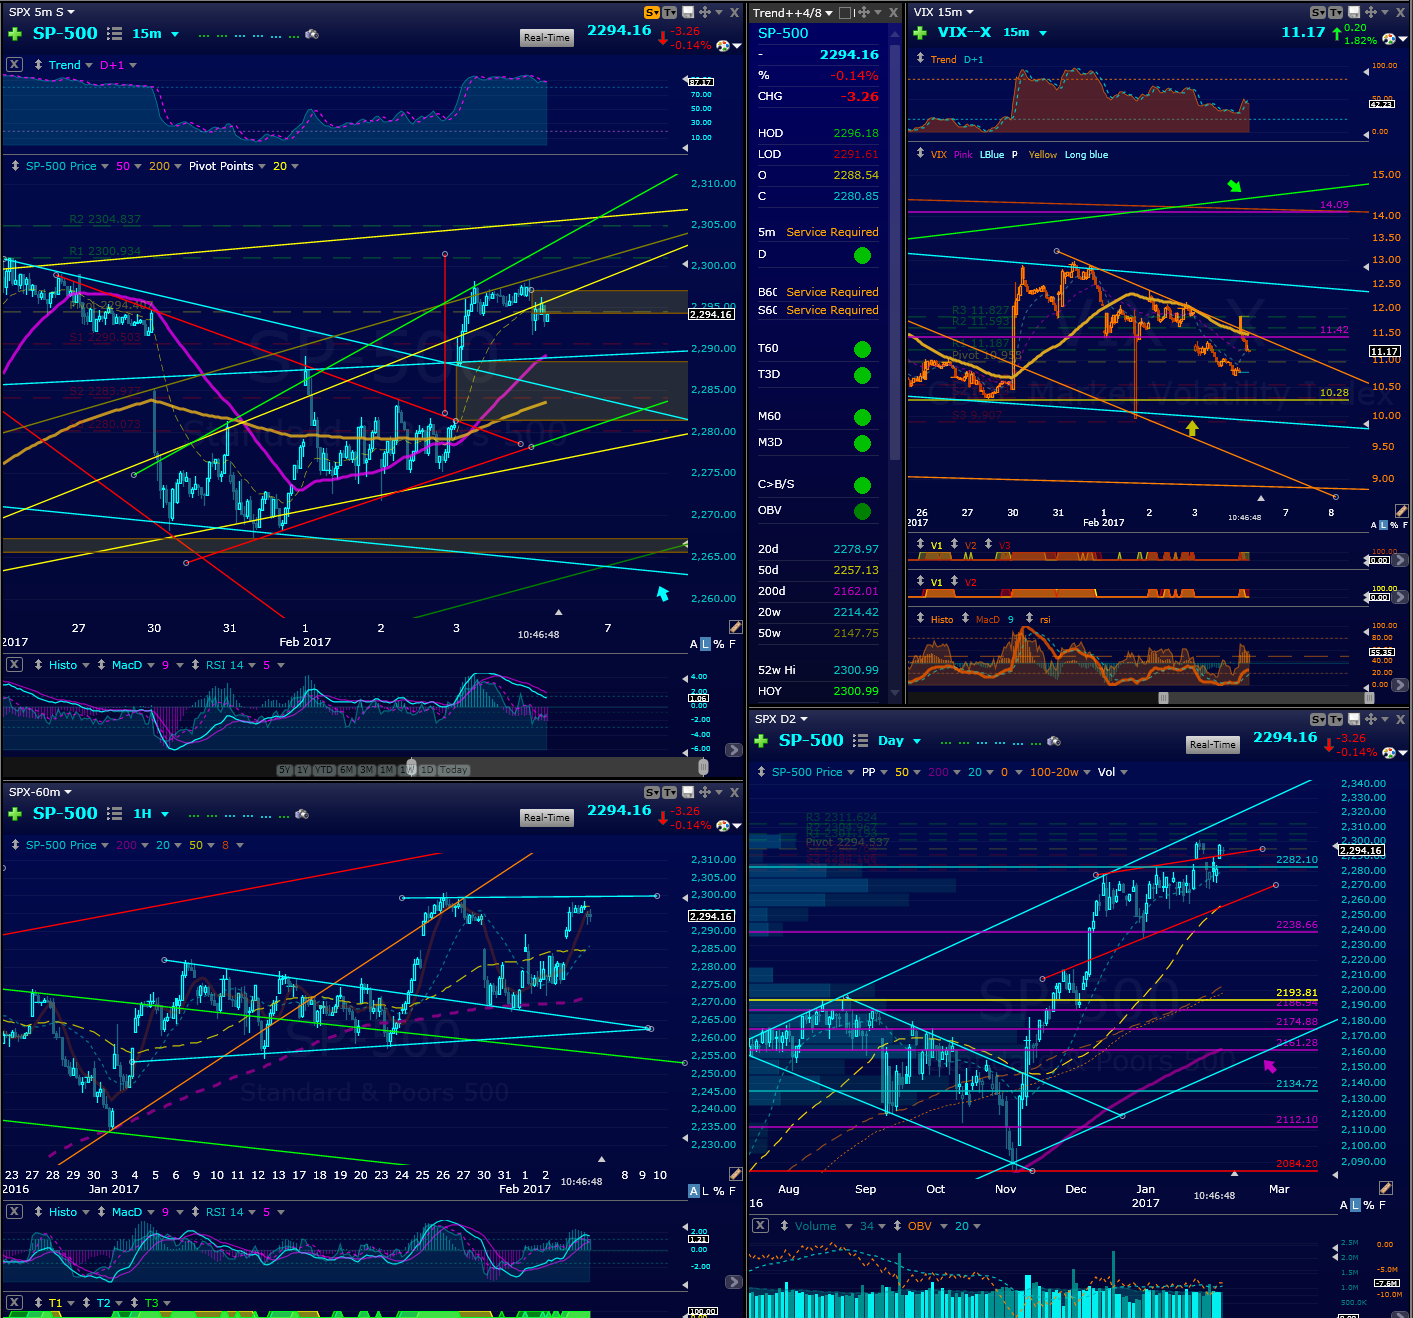Open T tools button in SPX 5m panel
The image size is (1413, 1318).
tap(670, 12)
